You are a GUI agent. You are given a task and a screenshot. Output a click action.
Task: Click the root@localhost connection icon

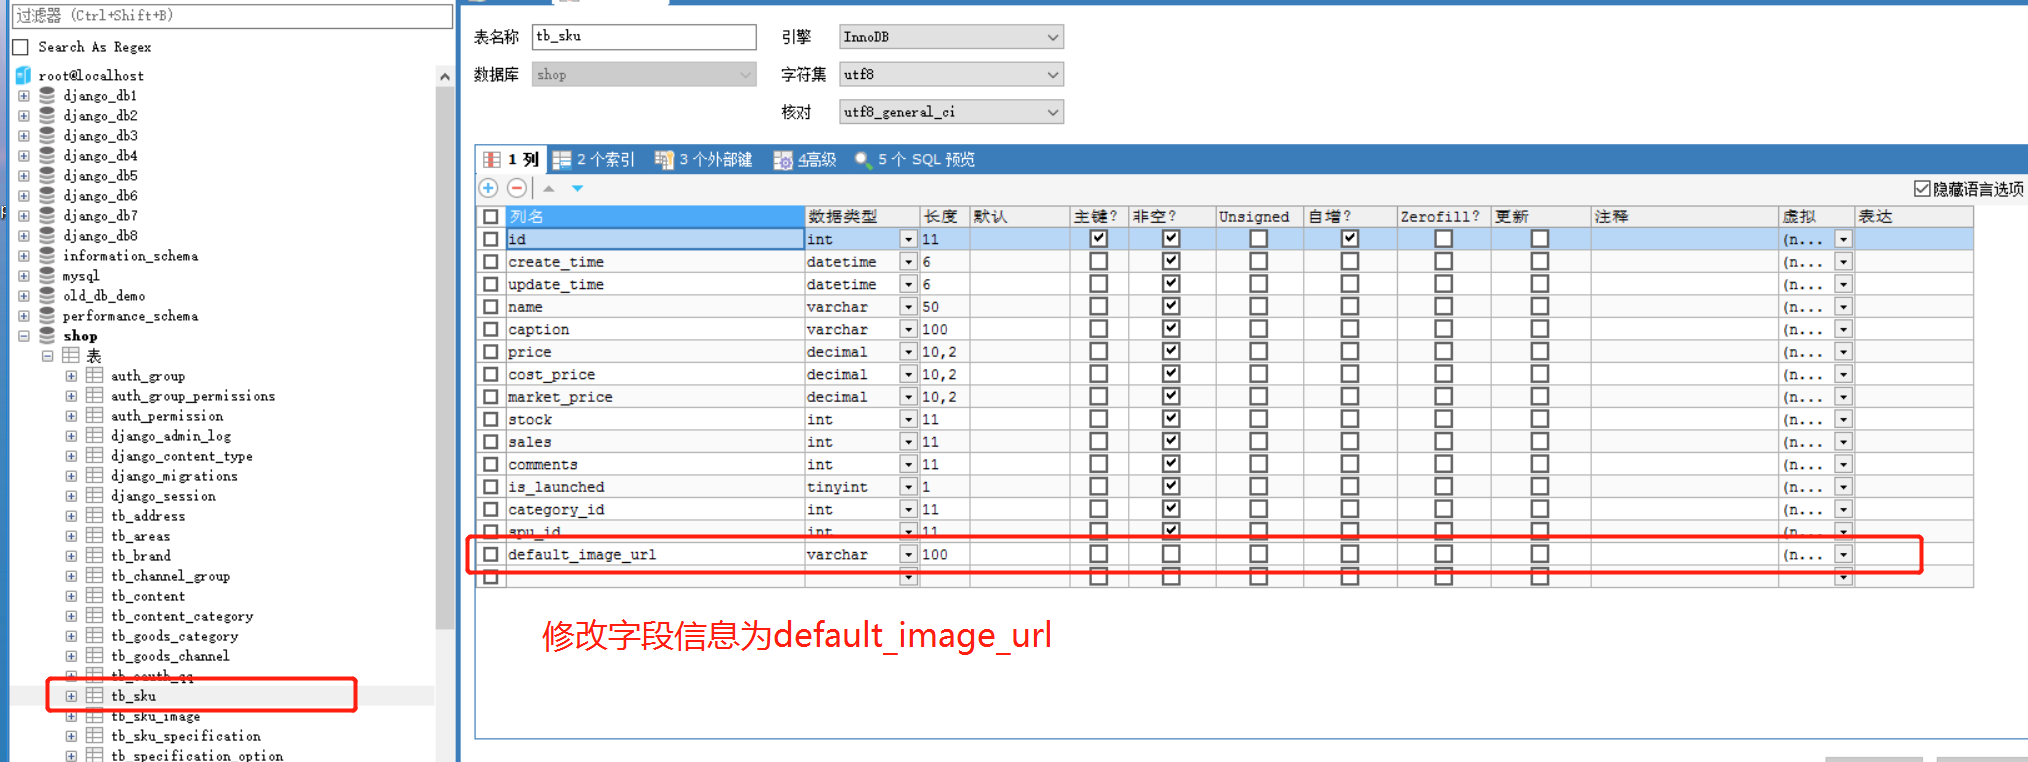coord(23,75)
